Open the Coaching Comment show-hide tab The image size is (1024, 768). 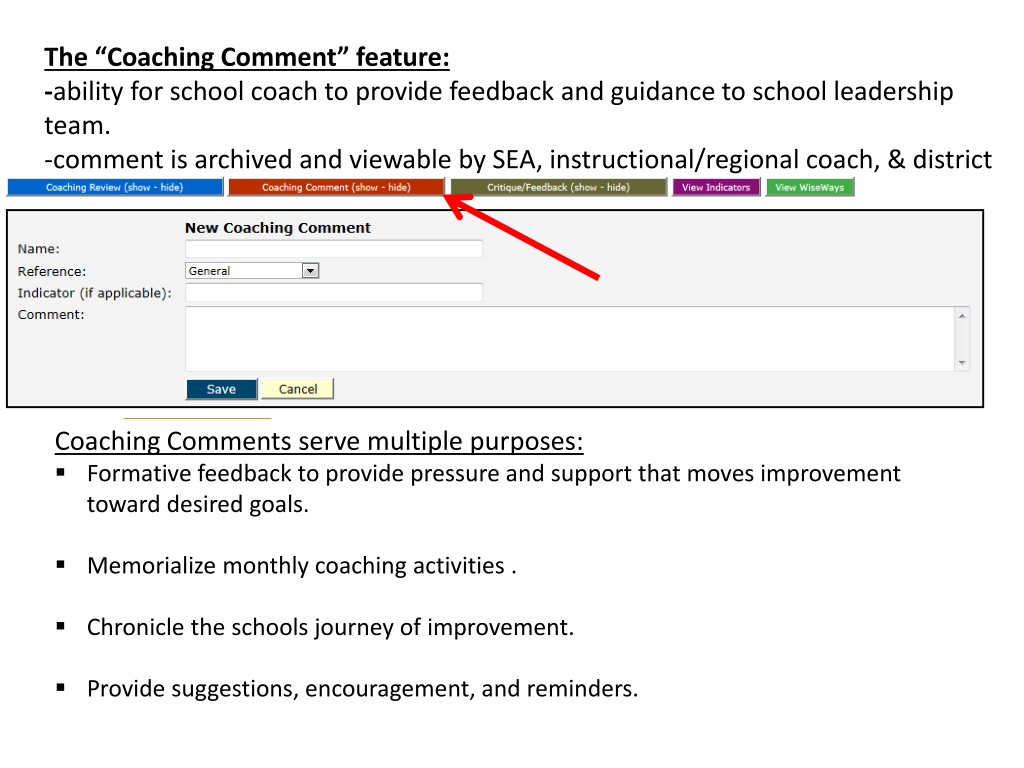[336, 187]
